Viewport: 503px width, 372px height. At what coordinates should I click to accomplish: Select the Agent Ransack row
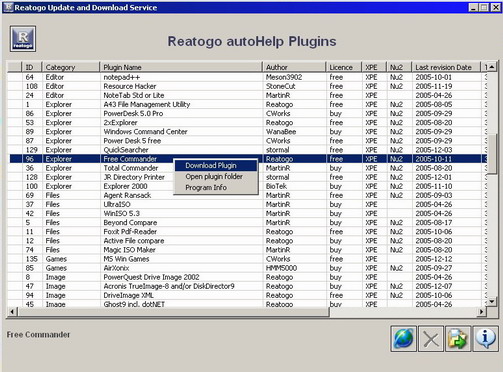pyautogui.click(x=247, y=195)
